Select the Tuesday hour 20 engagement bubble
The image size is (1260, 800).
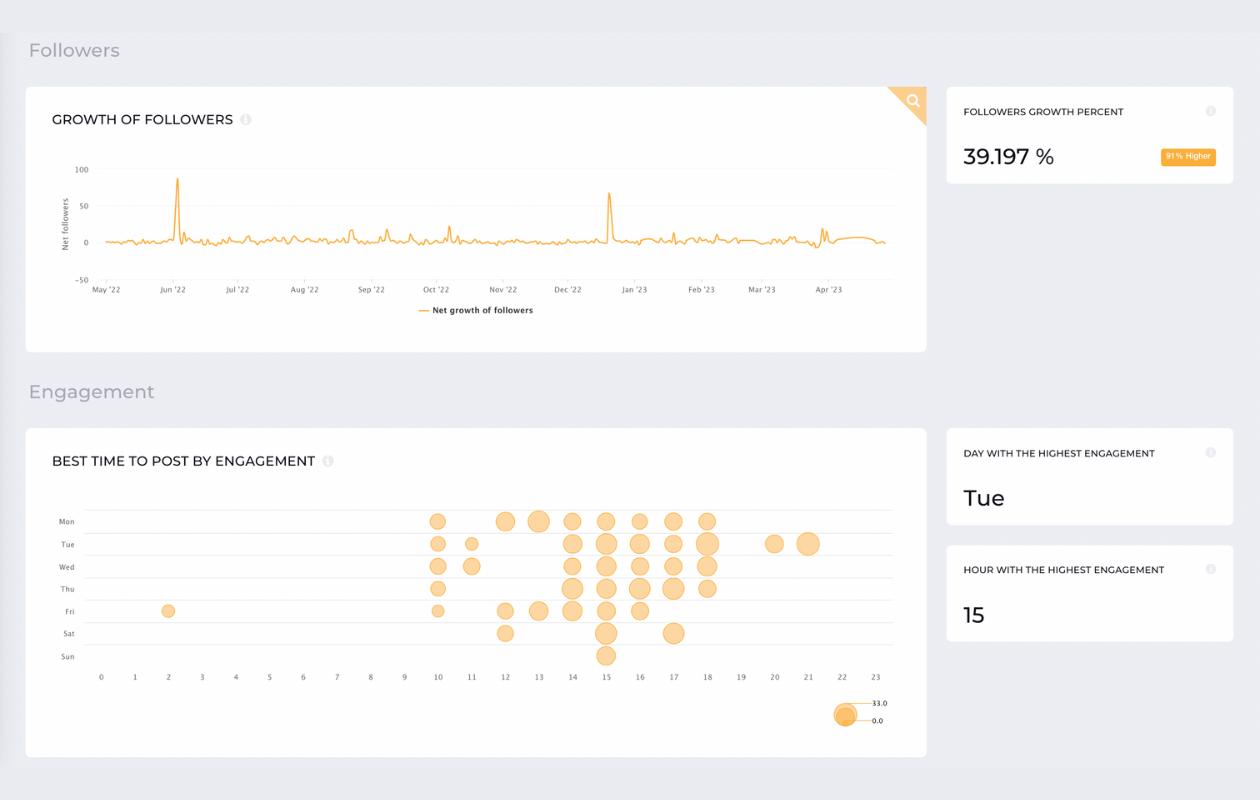tap(774, 544)
